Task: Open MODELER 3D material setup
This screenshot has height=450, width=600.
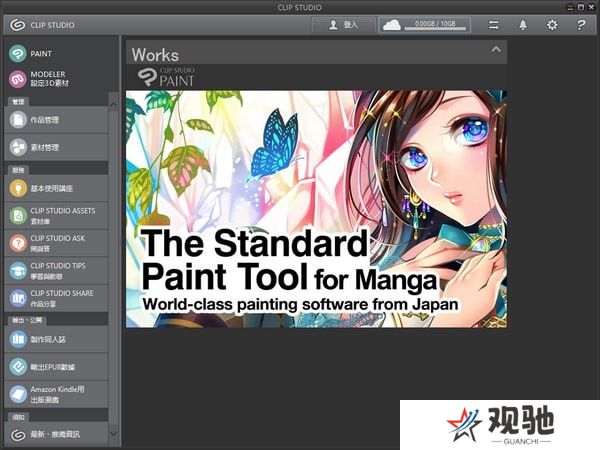Action: tap(39, 79)
